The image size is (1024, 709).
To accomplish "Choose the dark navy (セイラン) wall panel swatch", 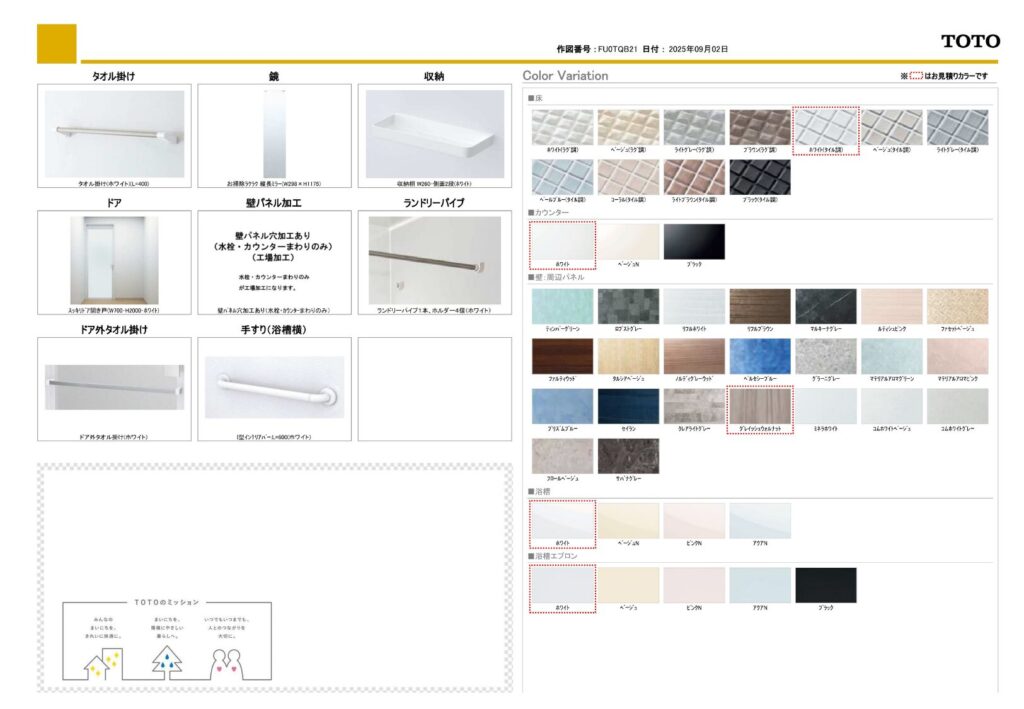I will click(628, 406).
